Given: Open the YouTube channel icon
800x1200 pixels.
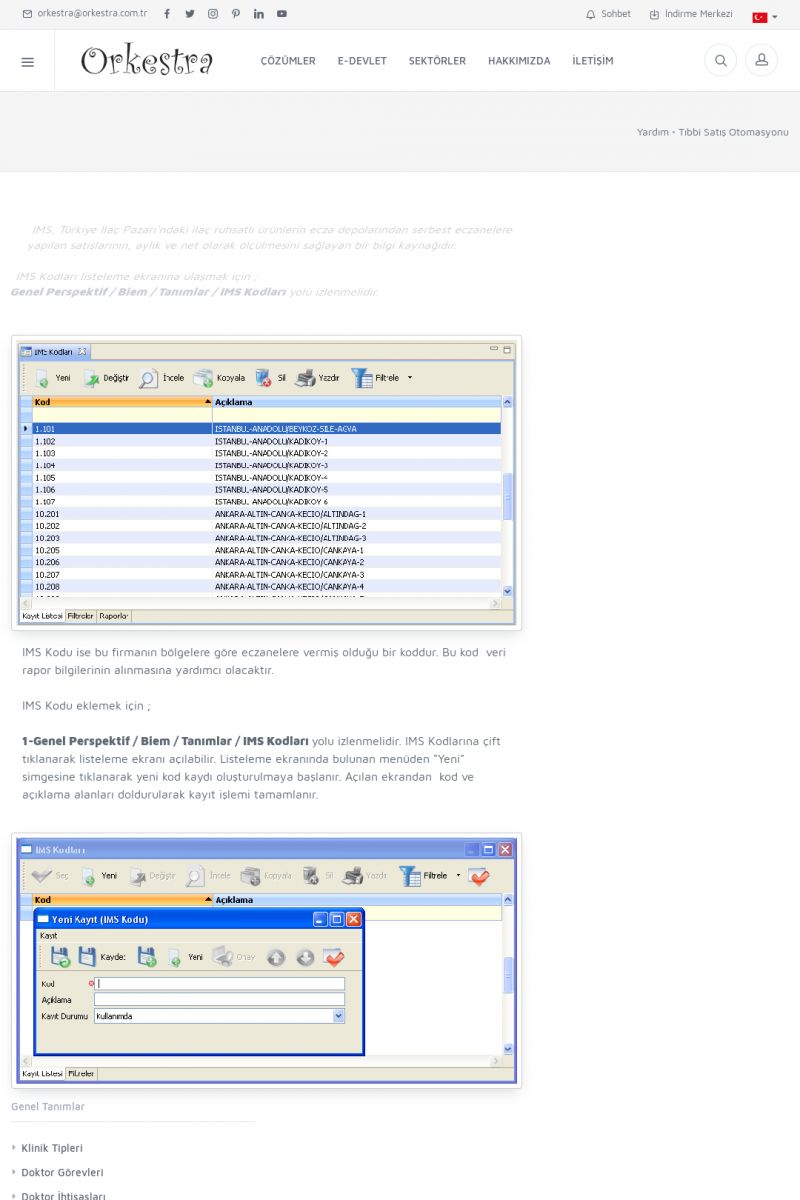Looking at the screenshot, I should [x=282, y=14].
